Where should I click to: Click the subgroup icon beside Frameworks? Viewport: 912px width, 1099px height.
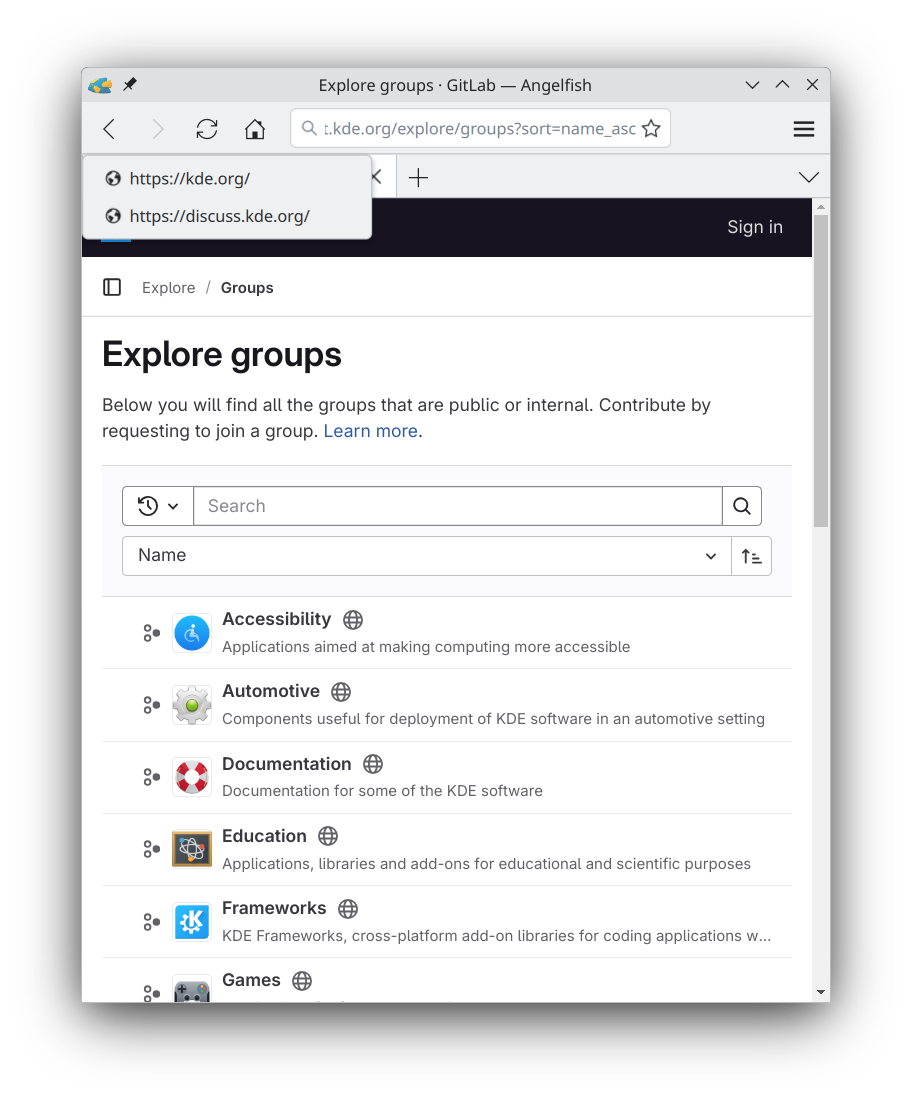coord(151,922)
